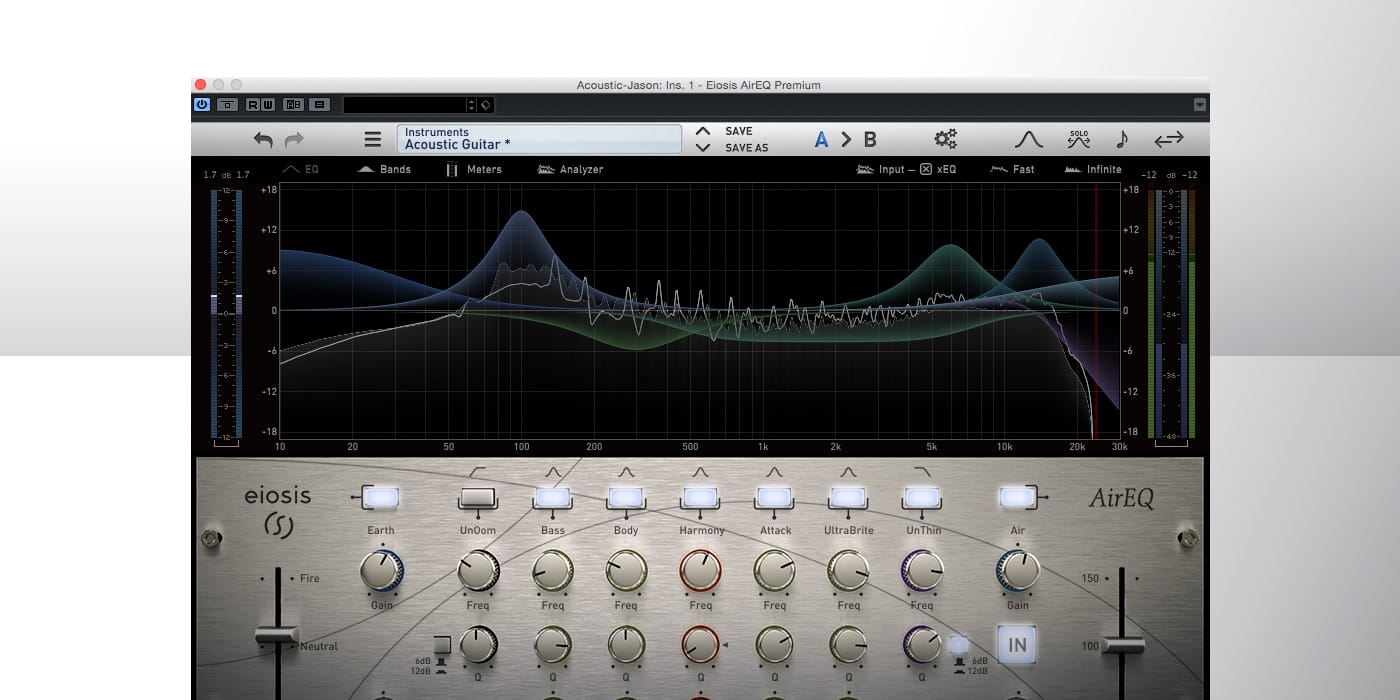Click the low-pass shape icon above UnThin
Image resolution: width=1400 pixels, height=700 pixels.
click(922, 472)
